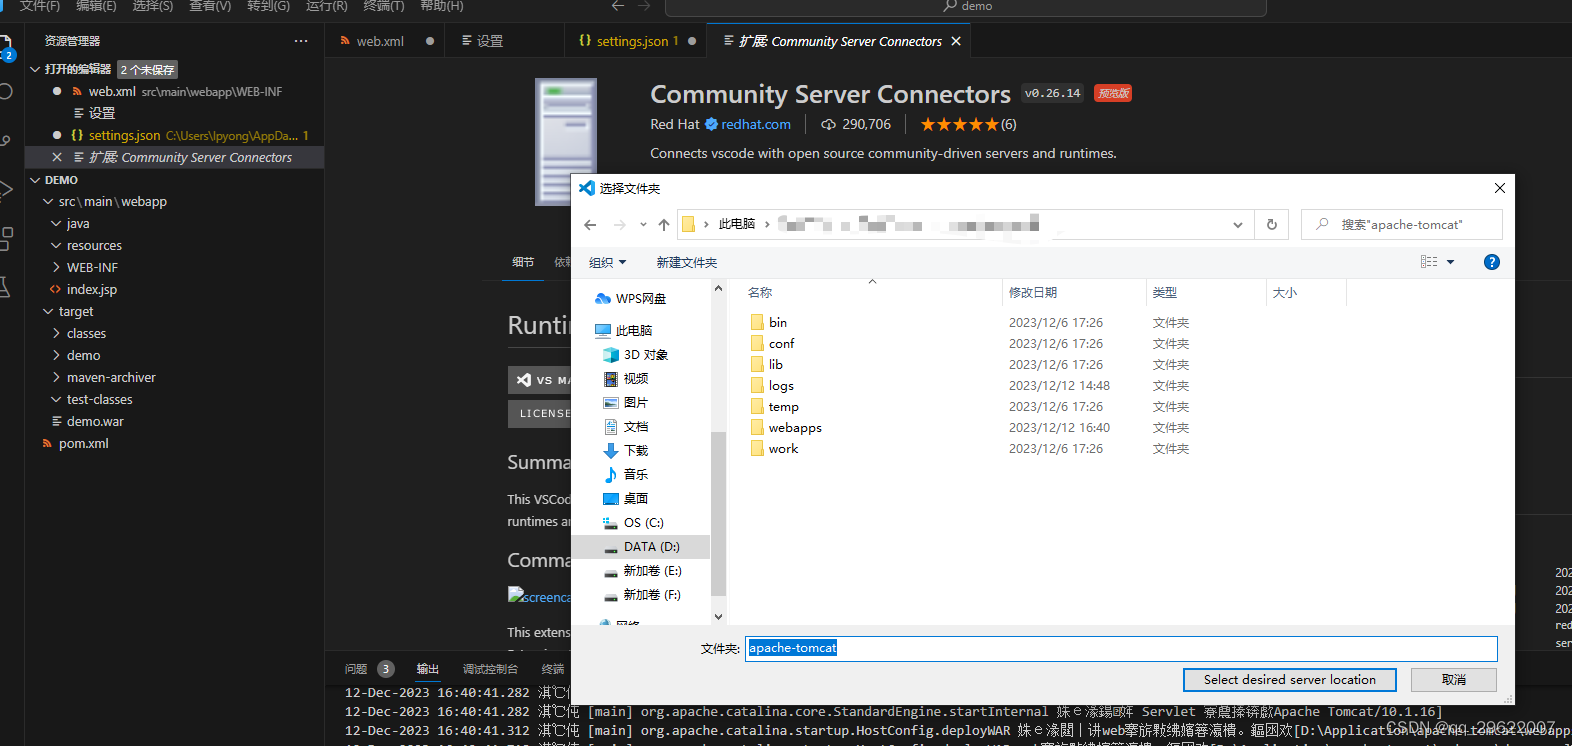Click 取消 button in dialog
Screen dimensions: 1572x746
[1454, 680]
